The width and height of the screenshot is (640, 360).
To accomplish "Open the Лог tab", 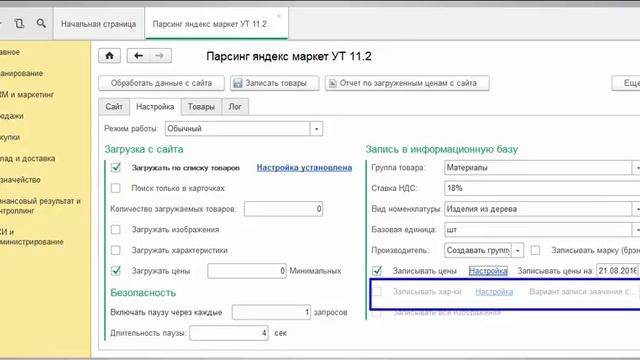I will 235,107.
